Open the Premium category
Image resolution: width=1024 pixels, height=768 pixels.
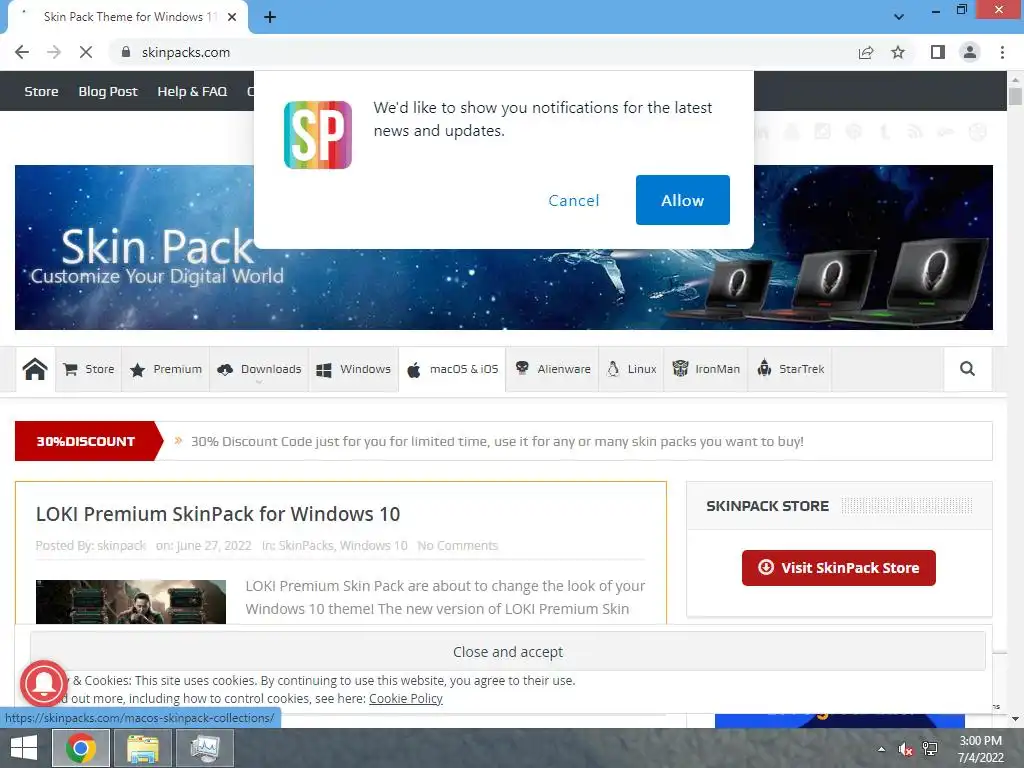click(166, 369)
